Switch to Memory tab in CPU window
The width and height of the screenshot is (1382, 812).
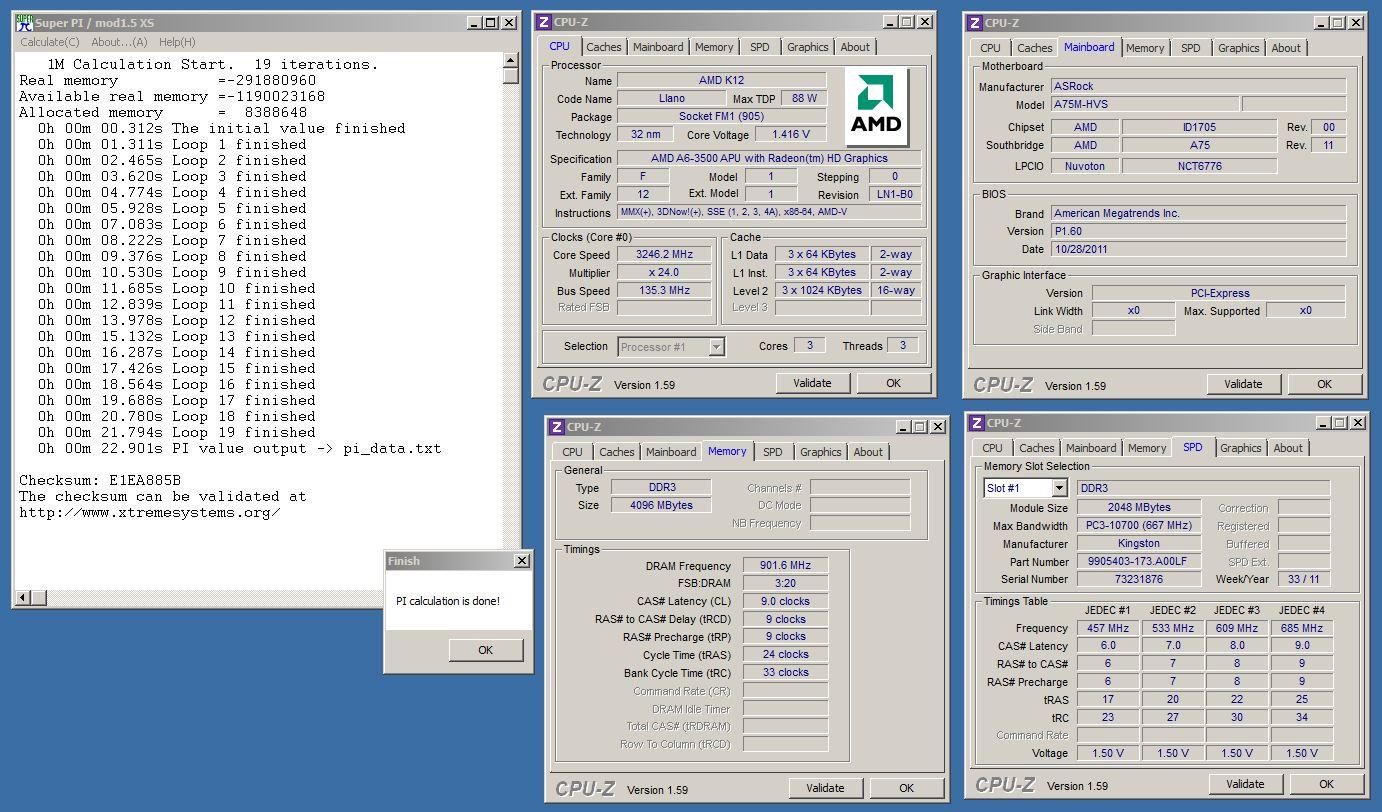tap(714, 47)
